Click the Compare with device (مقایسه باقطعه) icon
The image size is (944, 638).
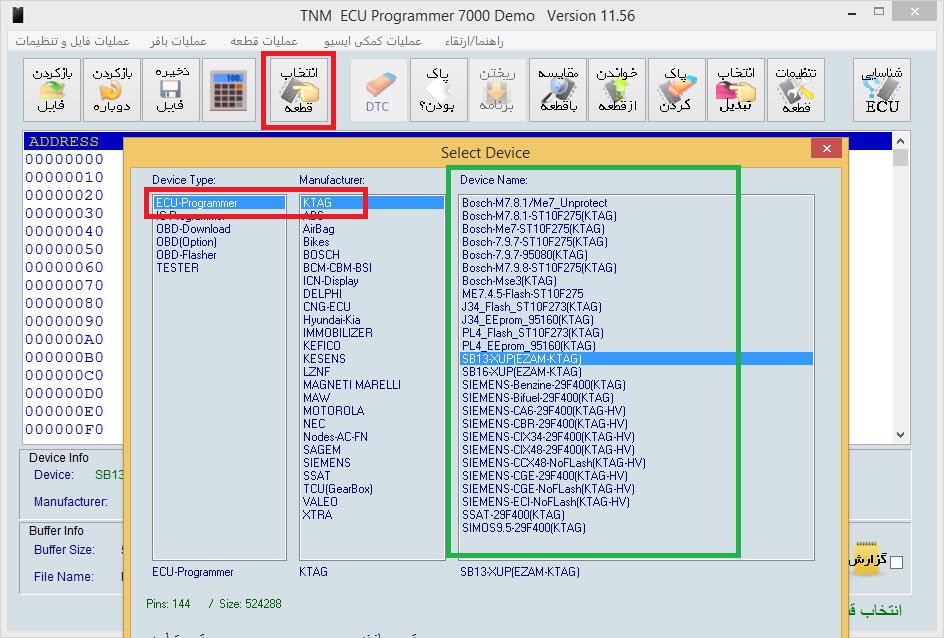tap(557, 90)
